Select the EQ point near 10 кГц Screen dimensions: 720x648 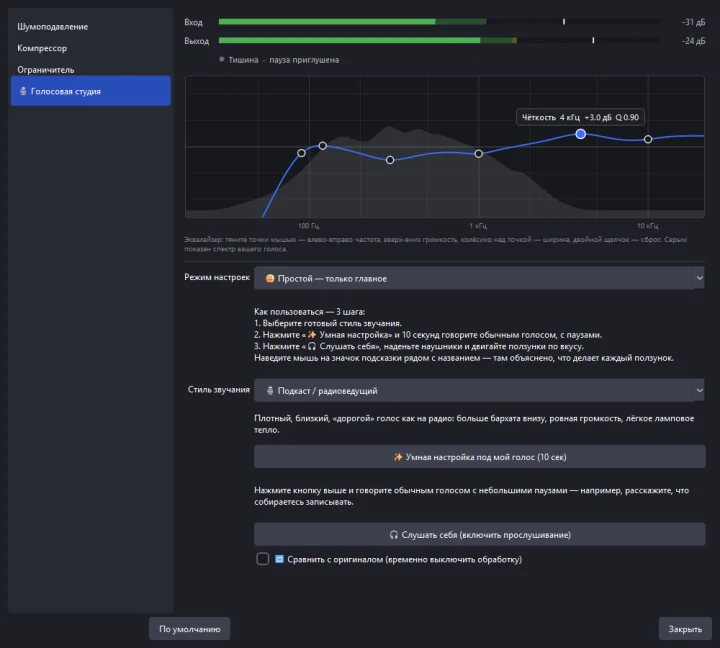point(648,139)
